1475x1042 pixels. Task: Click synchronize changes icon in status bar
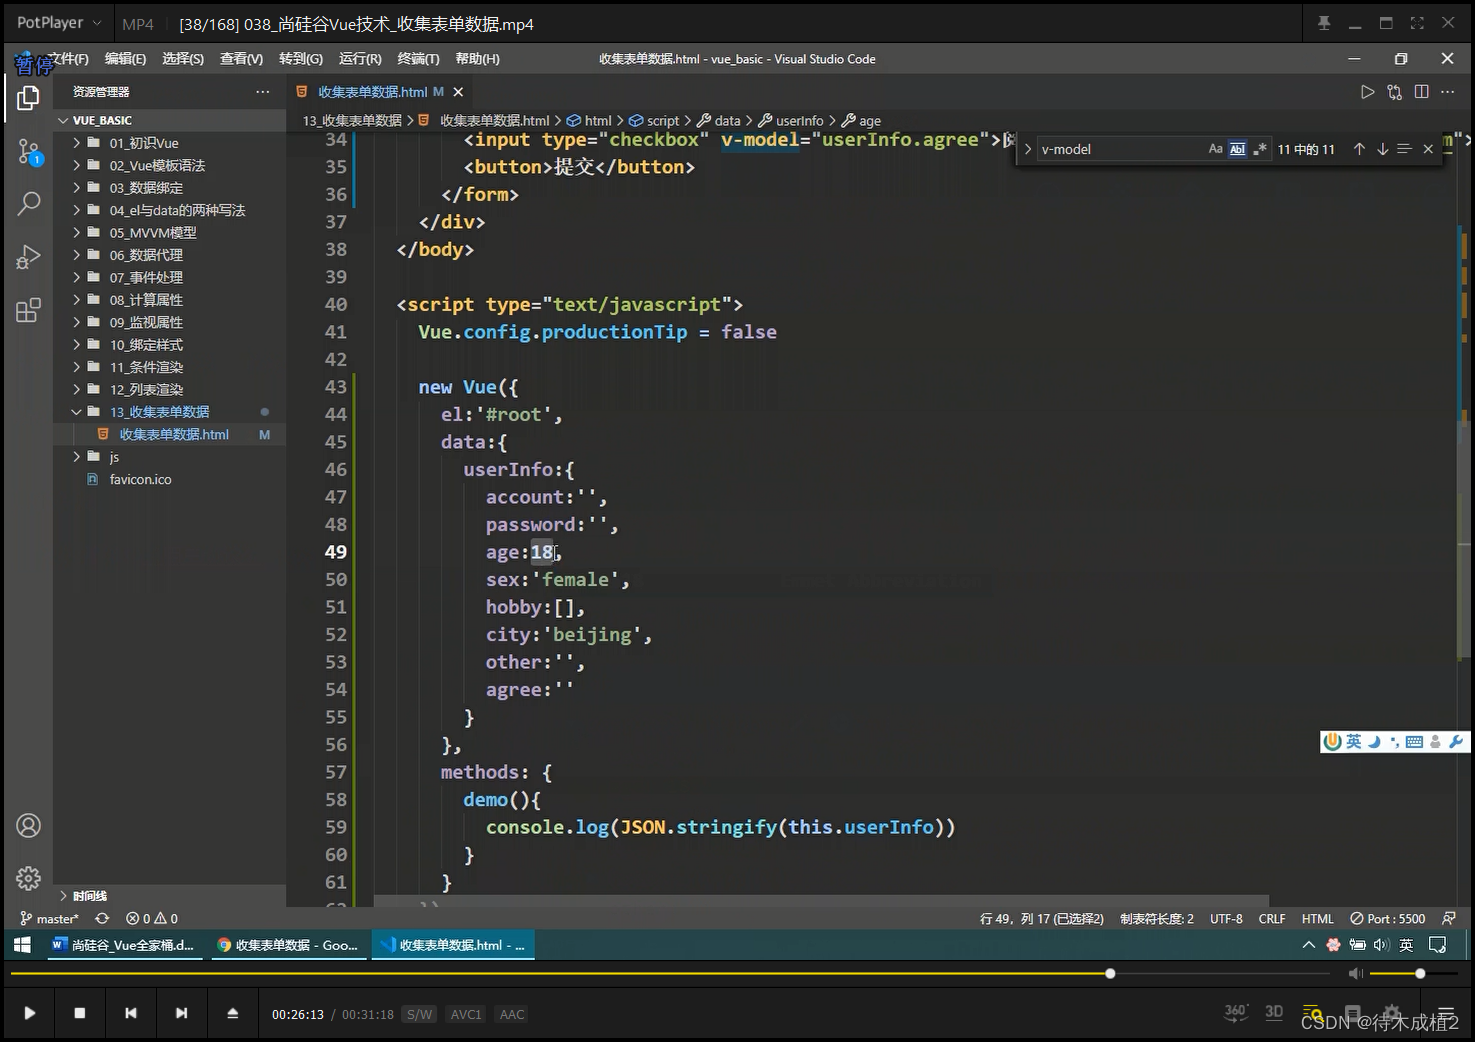click(102, 918)
